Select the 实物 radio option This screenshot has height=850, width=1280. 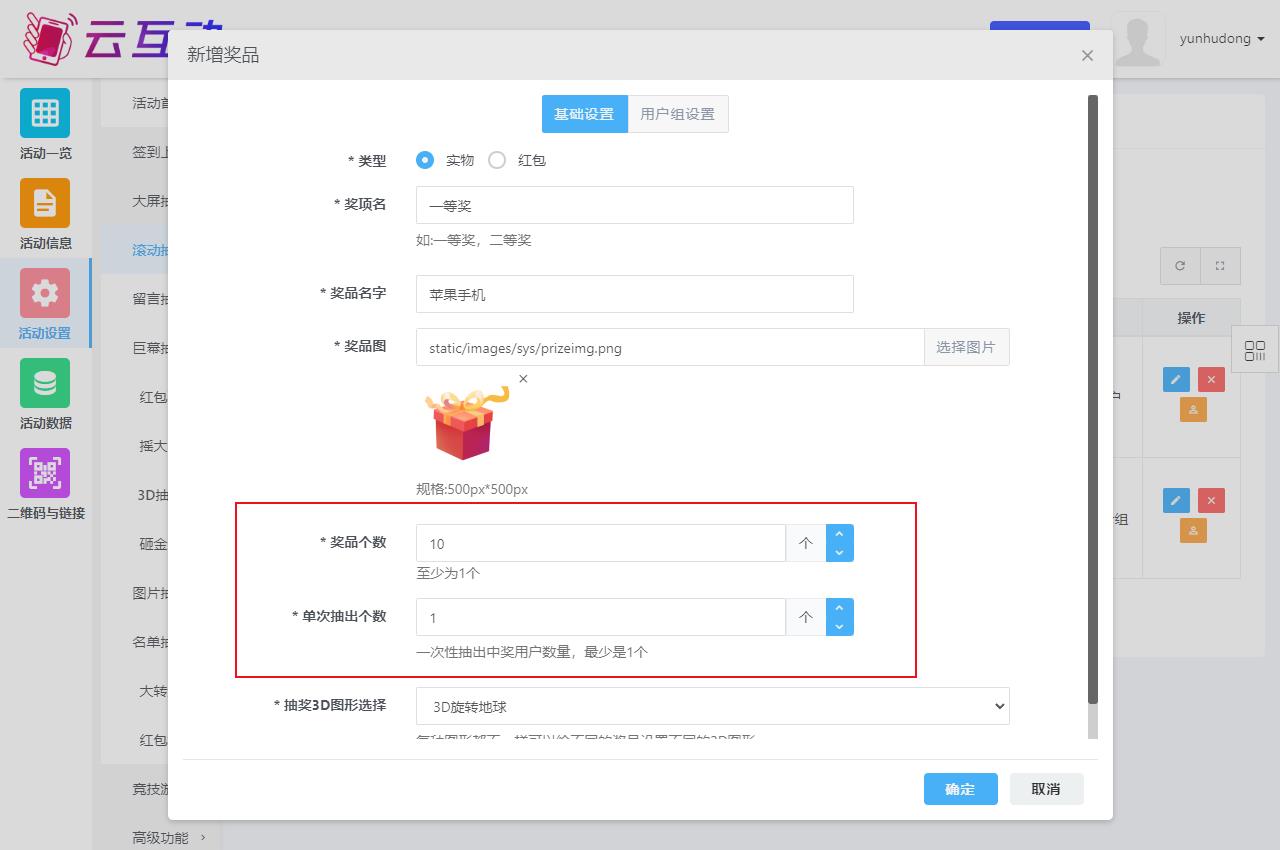tap(425, 160)
